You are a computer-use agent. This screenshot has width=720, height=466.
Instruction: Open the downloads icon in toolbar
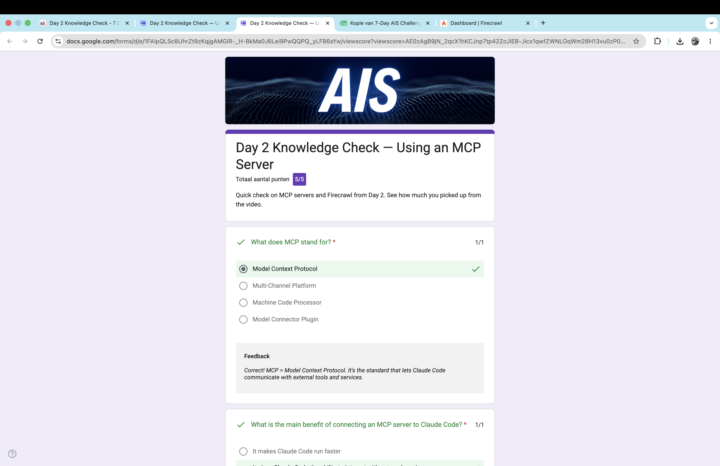[680, 41]
